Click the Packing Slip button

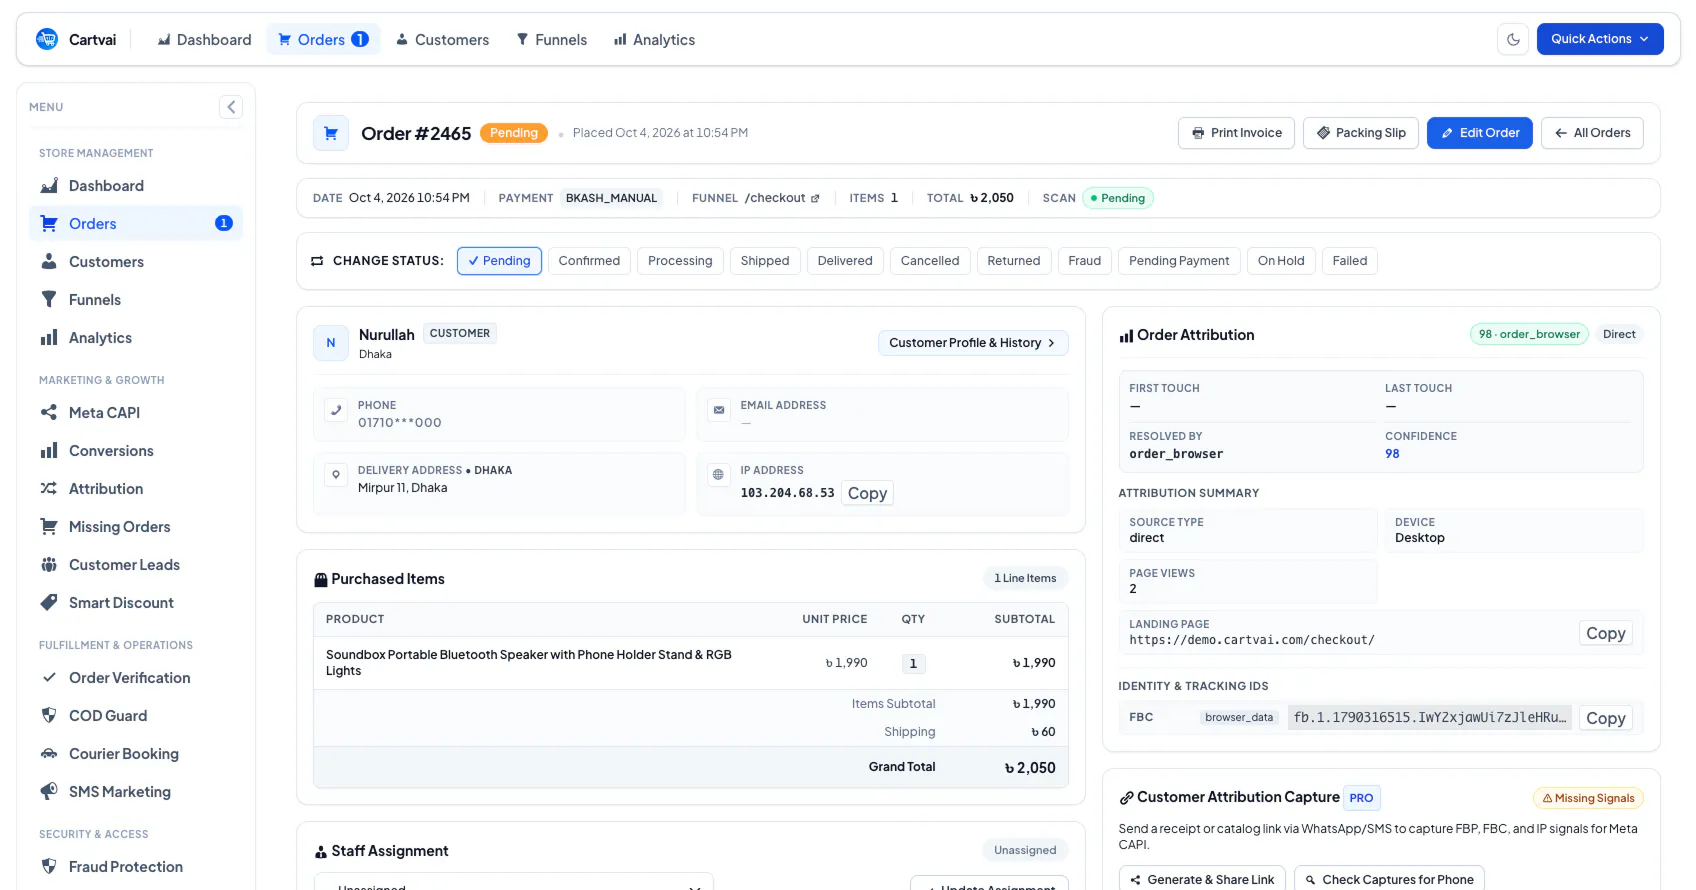[x=1360, y=133]
